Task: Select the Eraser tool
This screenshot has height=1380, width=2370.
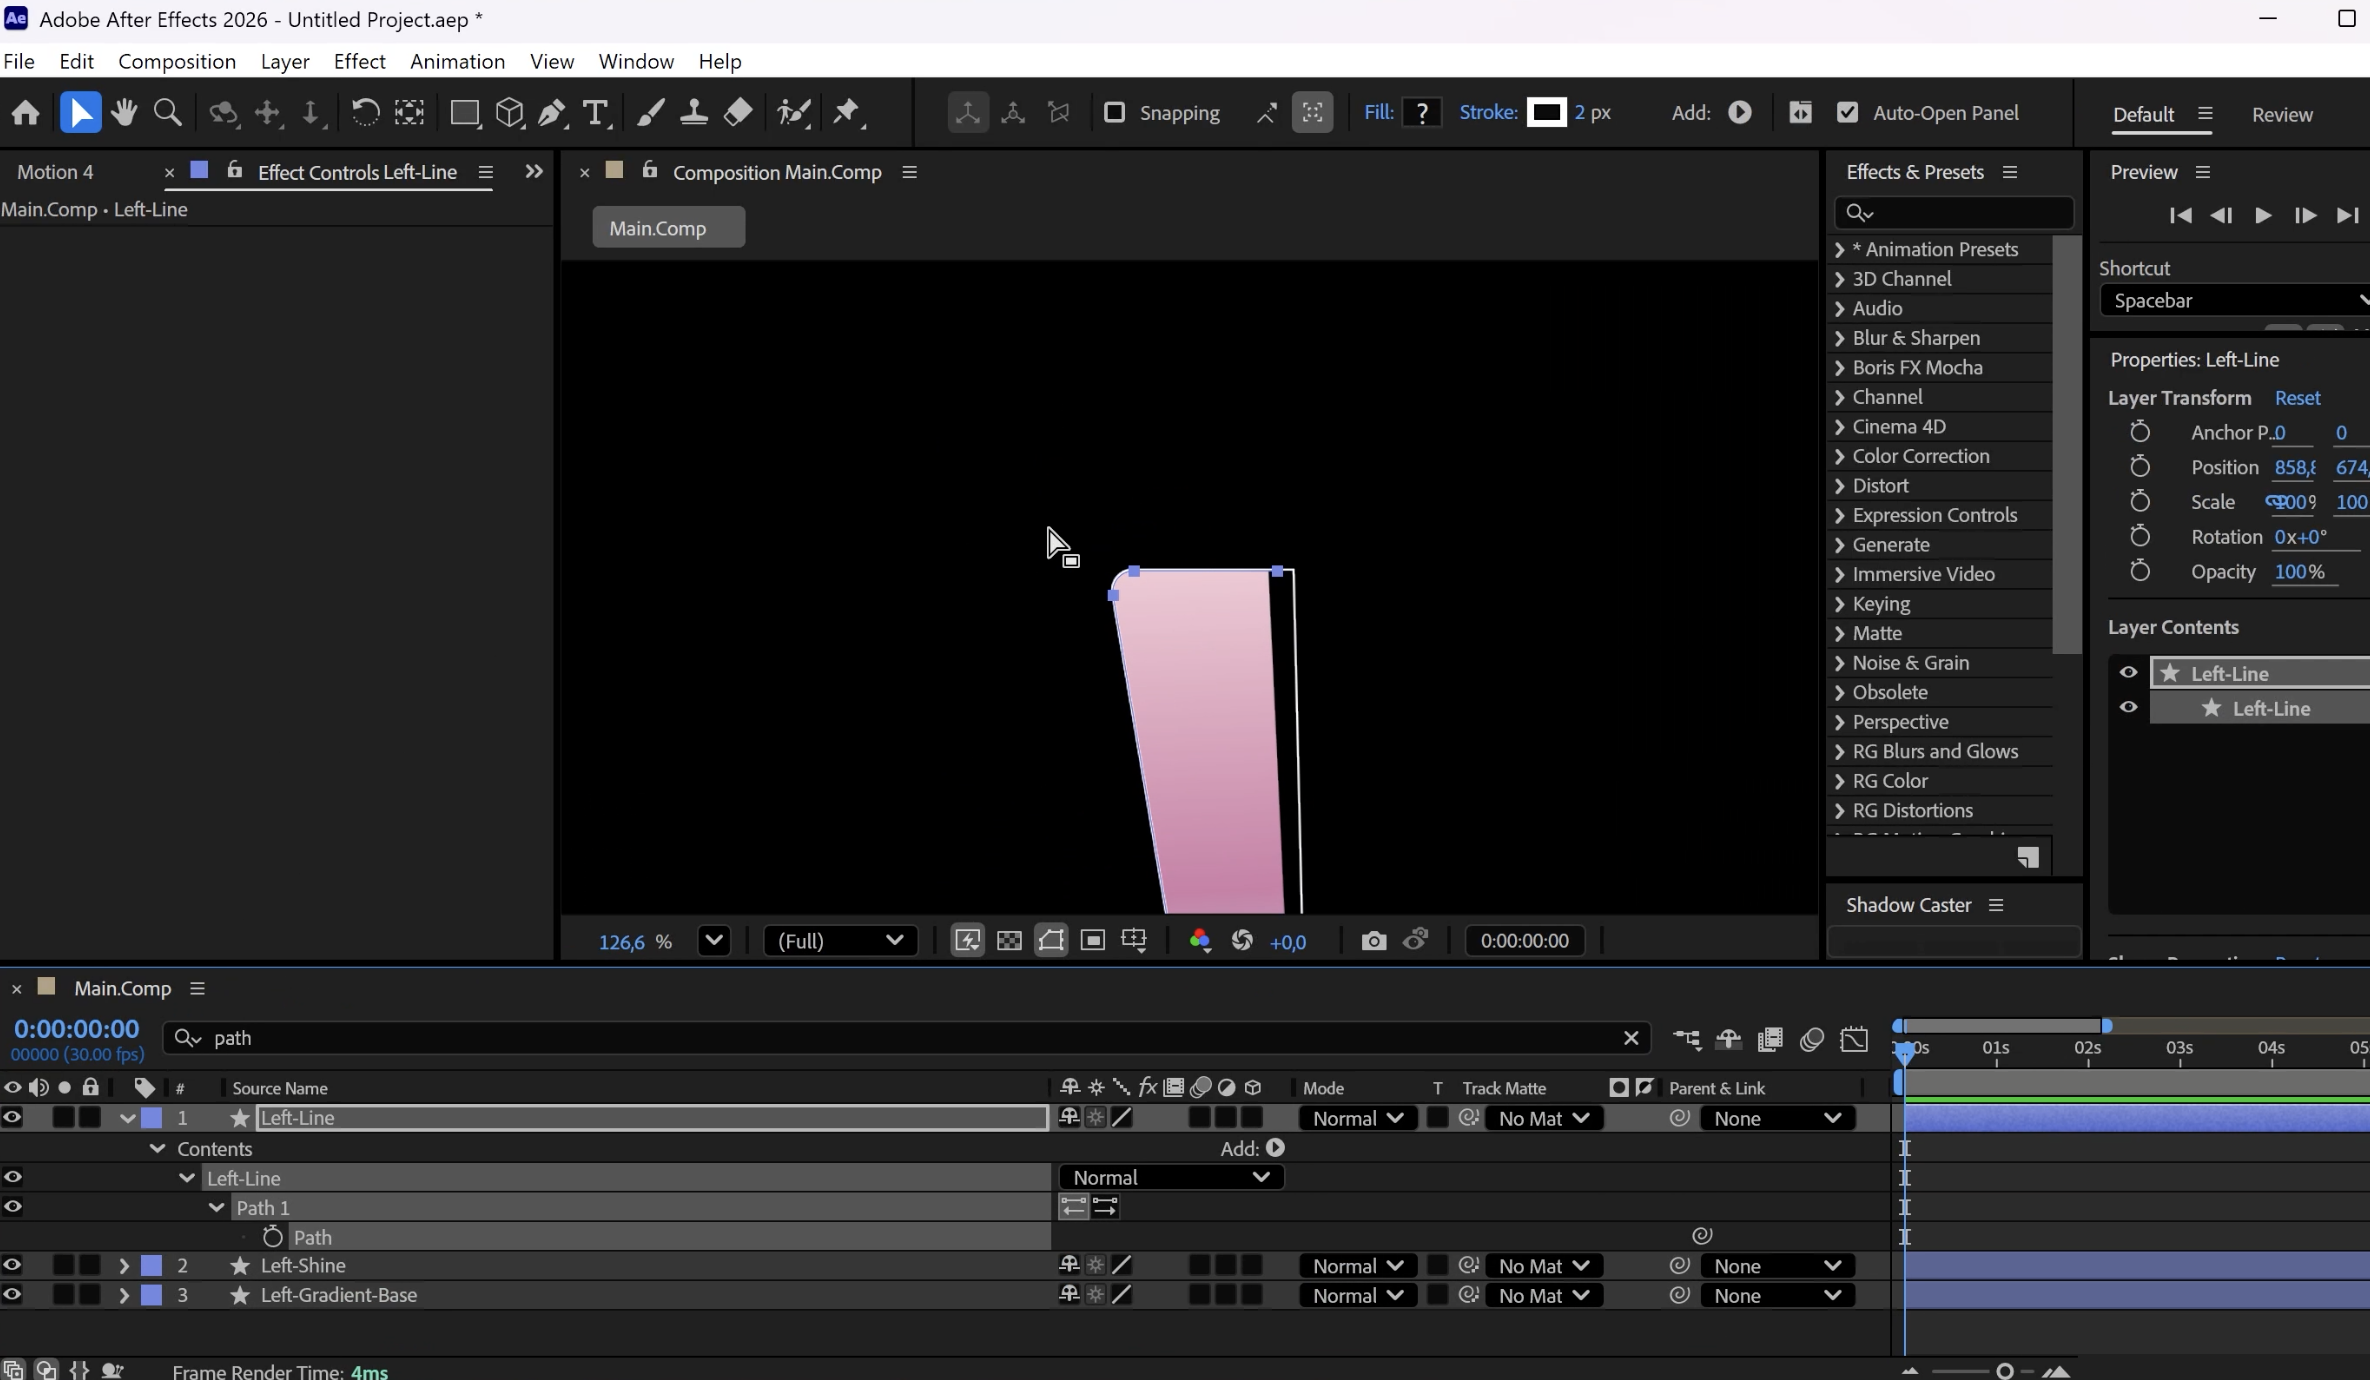Action: (738, 113)
